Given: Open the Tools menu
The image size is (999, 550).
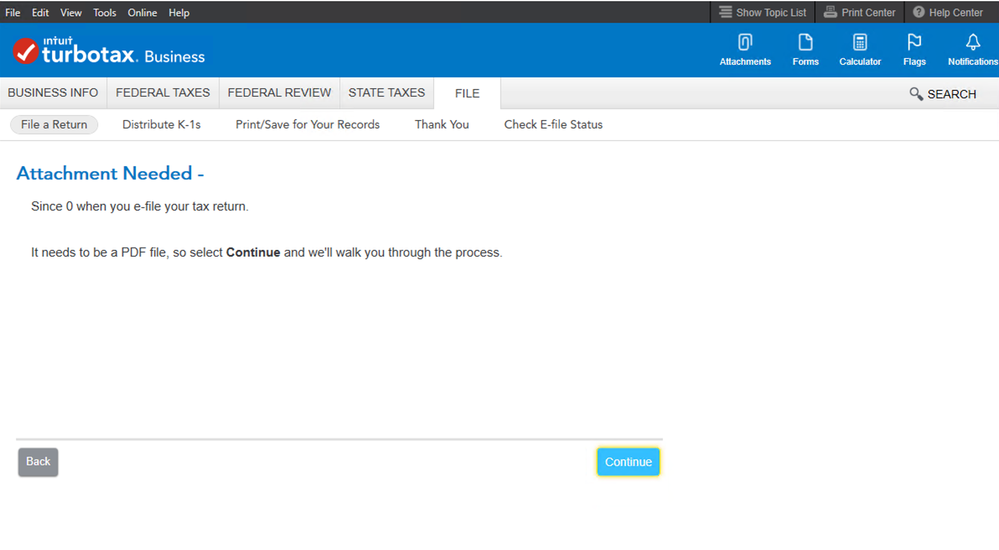Looking at the screenshot, I should [x=104, y=13].
